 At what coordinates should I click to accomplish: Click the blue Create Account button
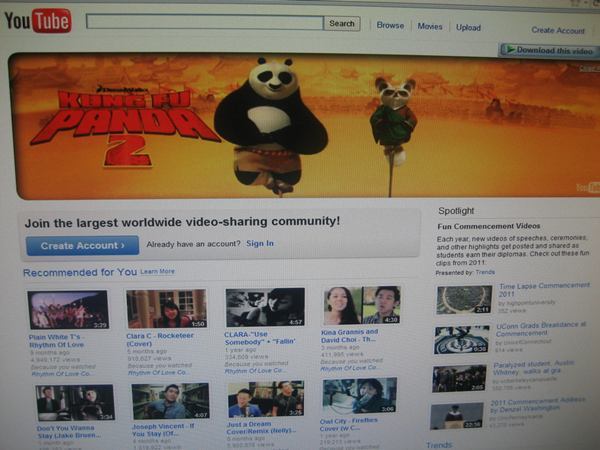click(82, 245)
